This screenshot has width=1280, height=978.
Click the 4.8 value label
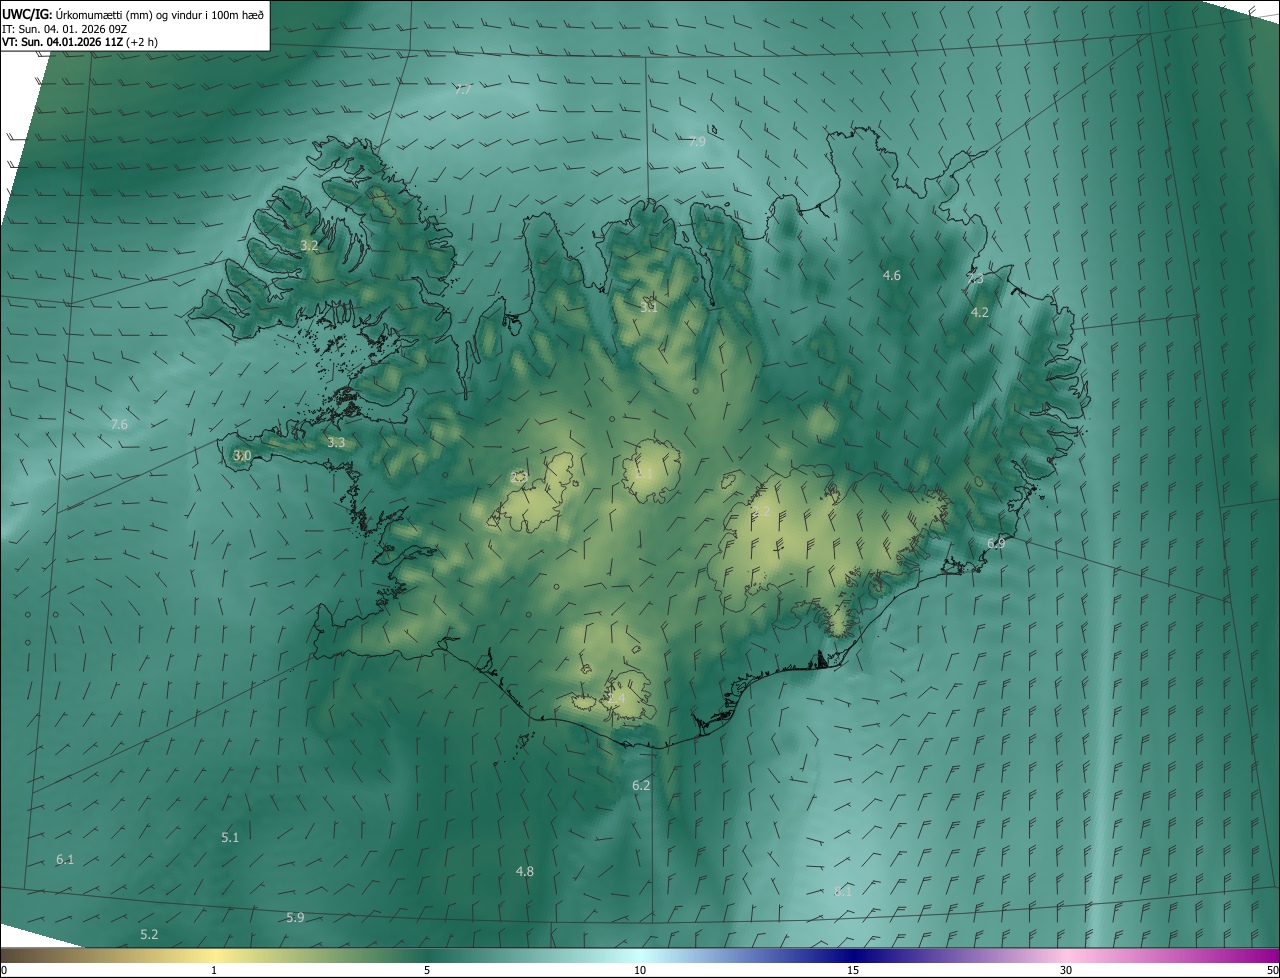(x=524, y=872)
